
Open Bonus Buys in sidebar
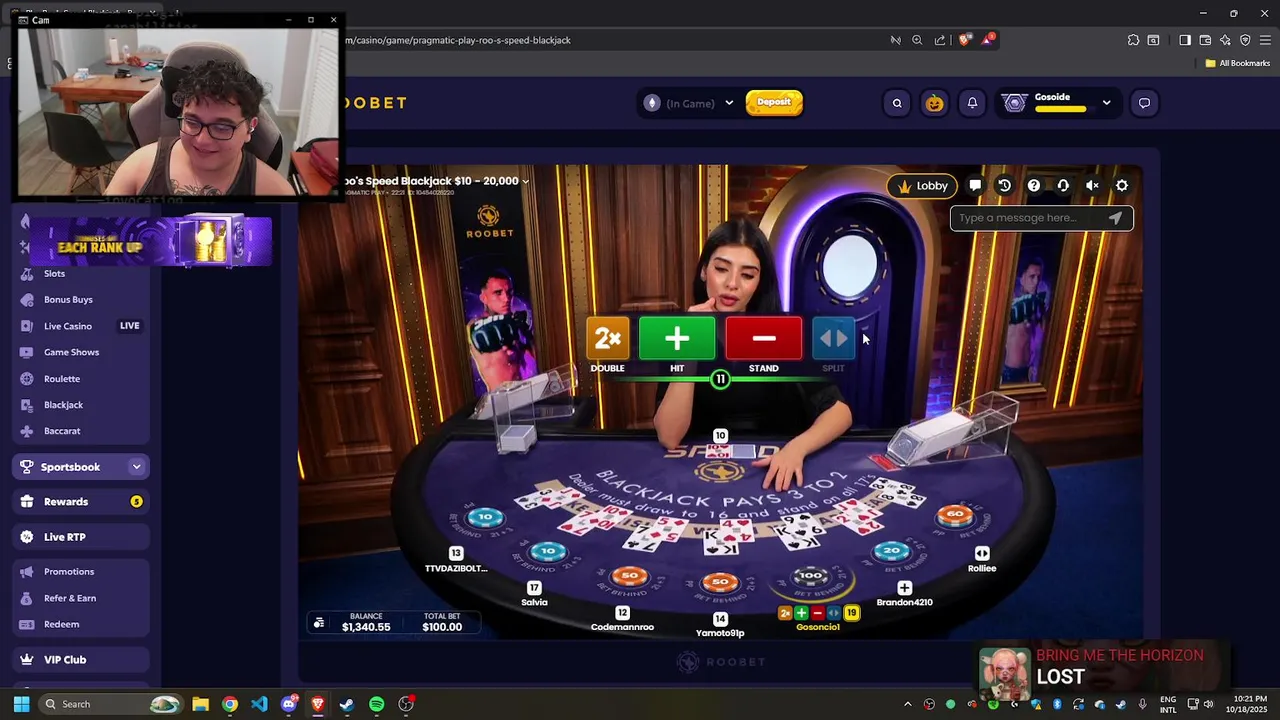coord(68,300)
